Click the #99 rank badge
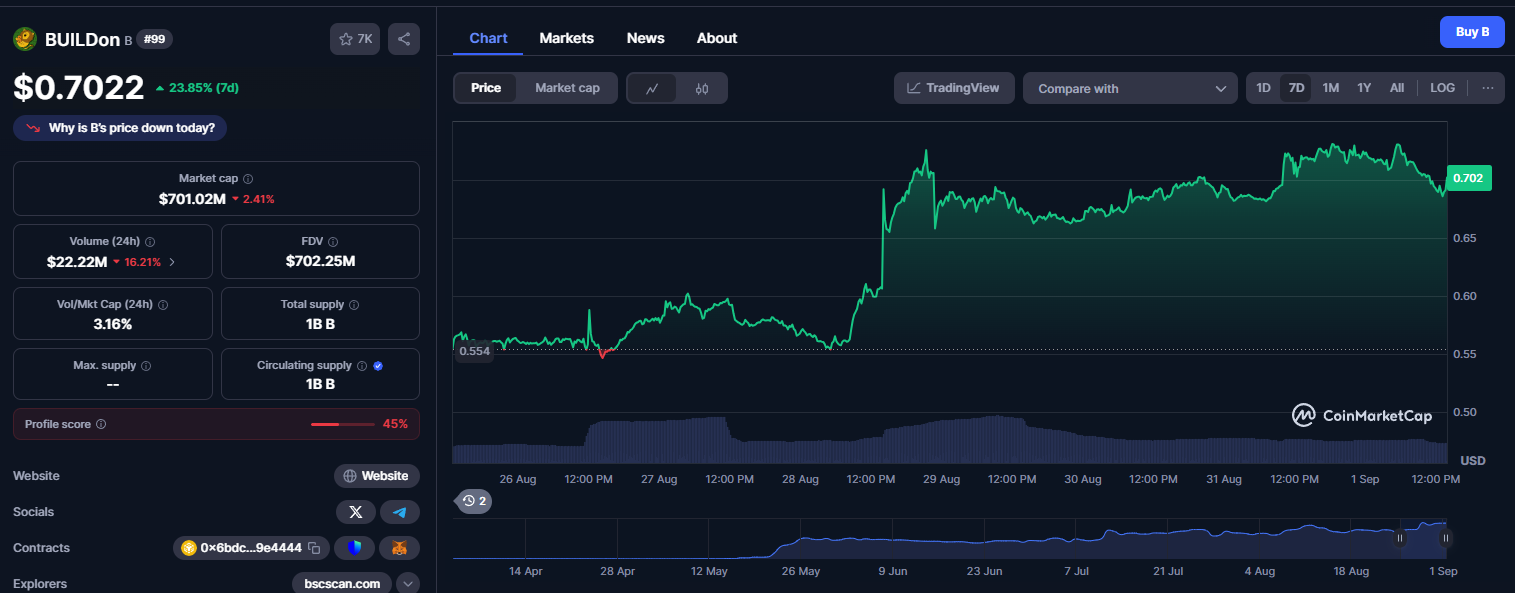Viewport: 1515px width, 593px height. (155, 39)
